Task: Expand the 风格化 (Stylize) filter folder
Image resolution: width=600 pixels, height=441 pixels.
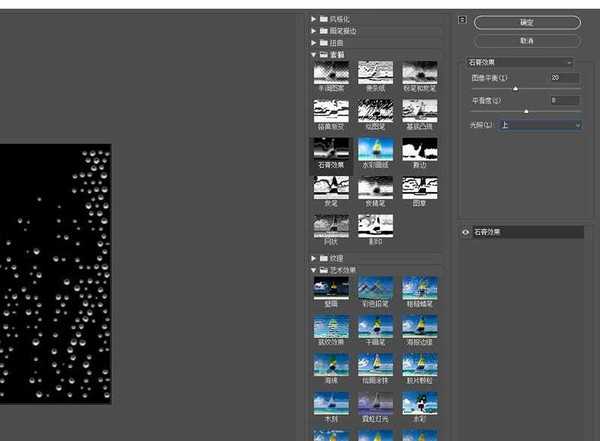Action: pyautogui.click(x=314, y=19)
